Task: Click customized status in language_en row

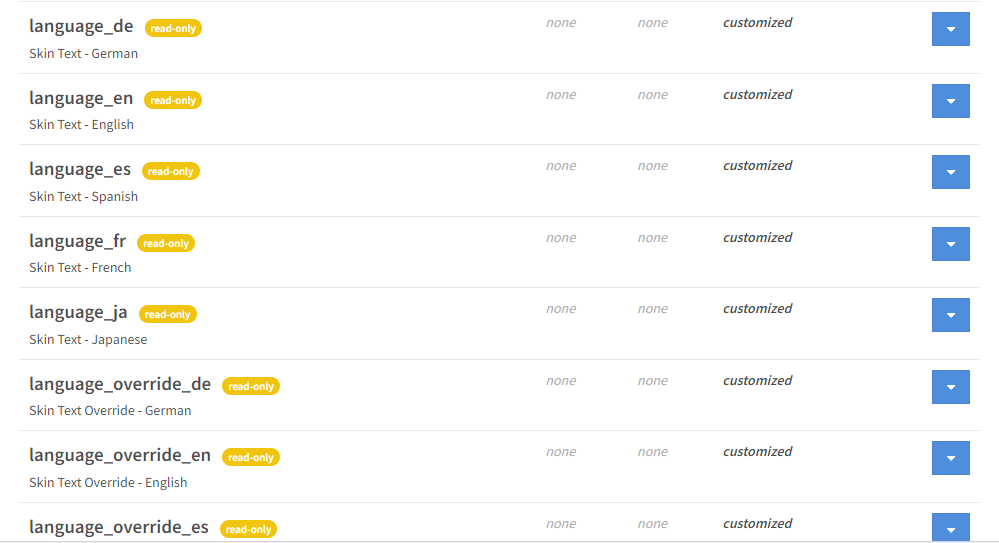Action: [x=757, y=95]
